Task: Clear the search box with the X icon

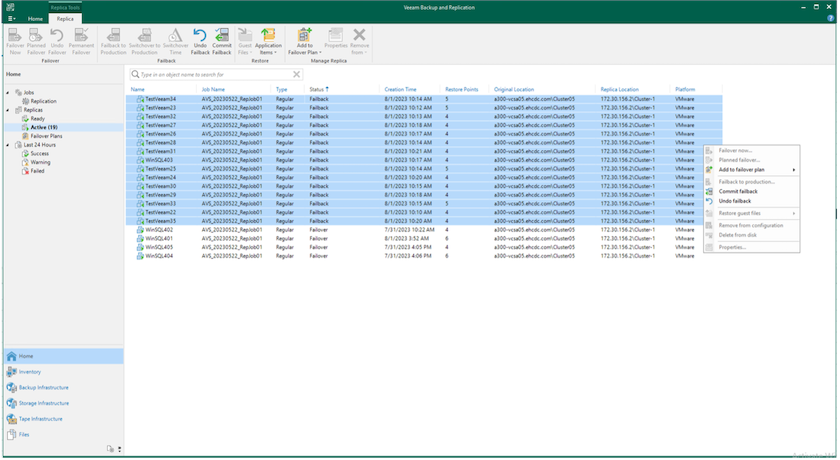Action: pos(296,74)
